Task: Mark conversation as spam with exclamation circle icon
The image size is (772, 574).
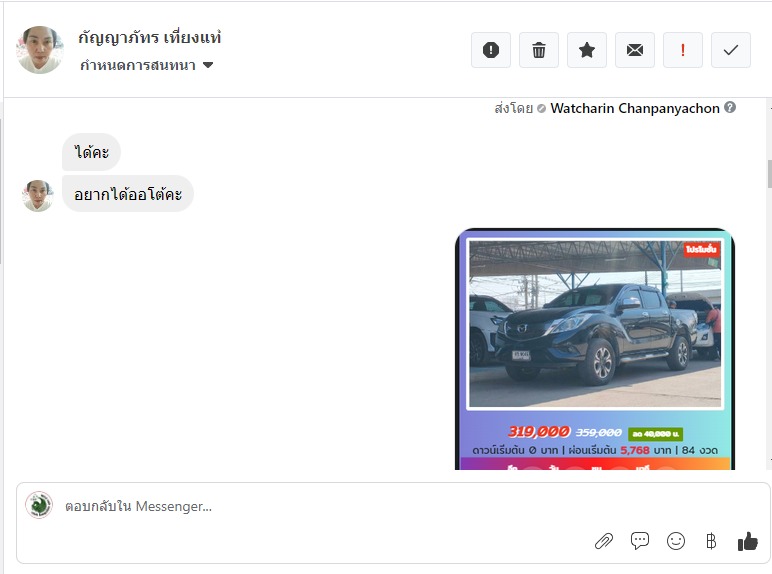Action: 491,50
